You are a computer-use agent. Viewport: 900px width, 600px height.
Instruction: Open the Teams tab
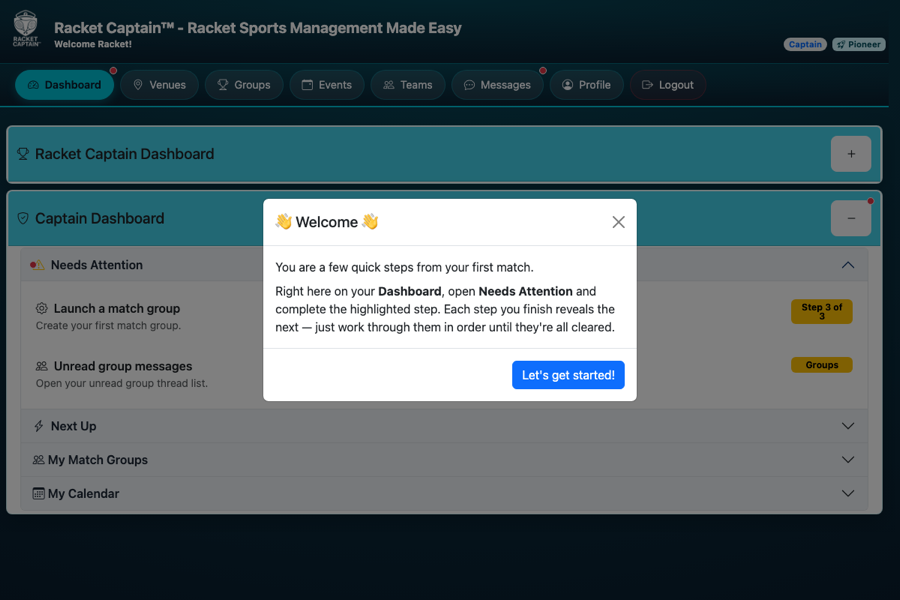408,85
